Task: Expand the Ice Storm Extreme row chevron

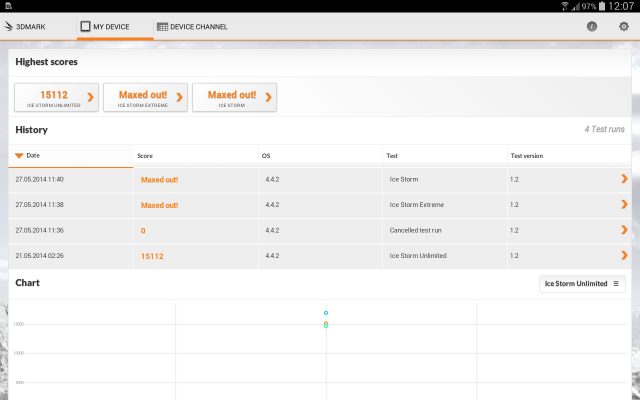Action: click(x=624, y=204)
